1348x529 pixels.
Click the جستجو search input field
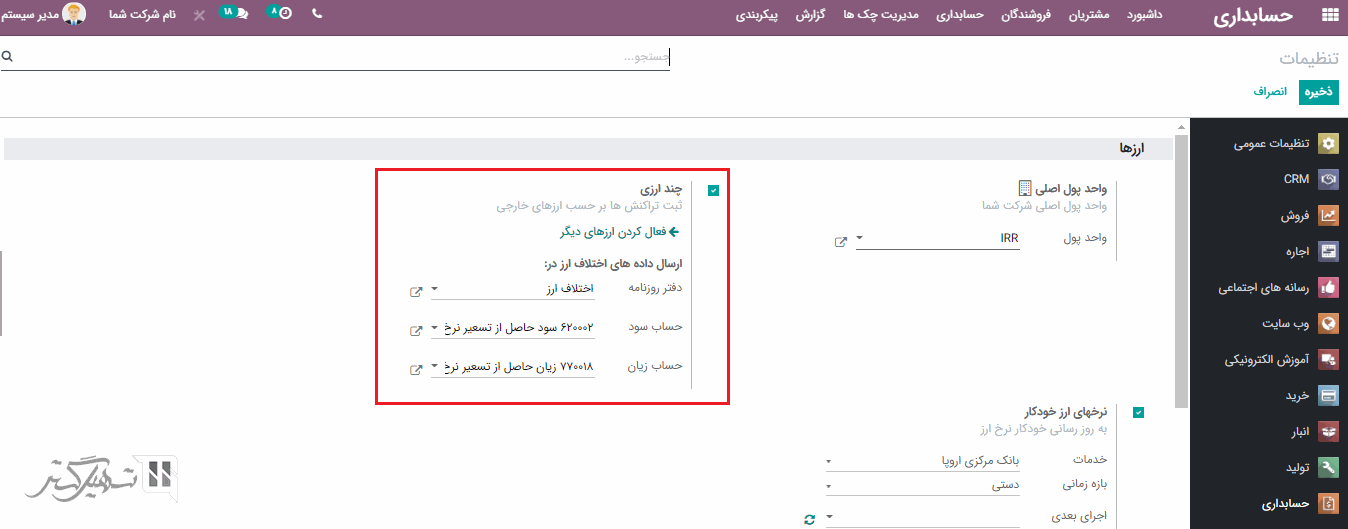point(340,58)
